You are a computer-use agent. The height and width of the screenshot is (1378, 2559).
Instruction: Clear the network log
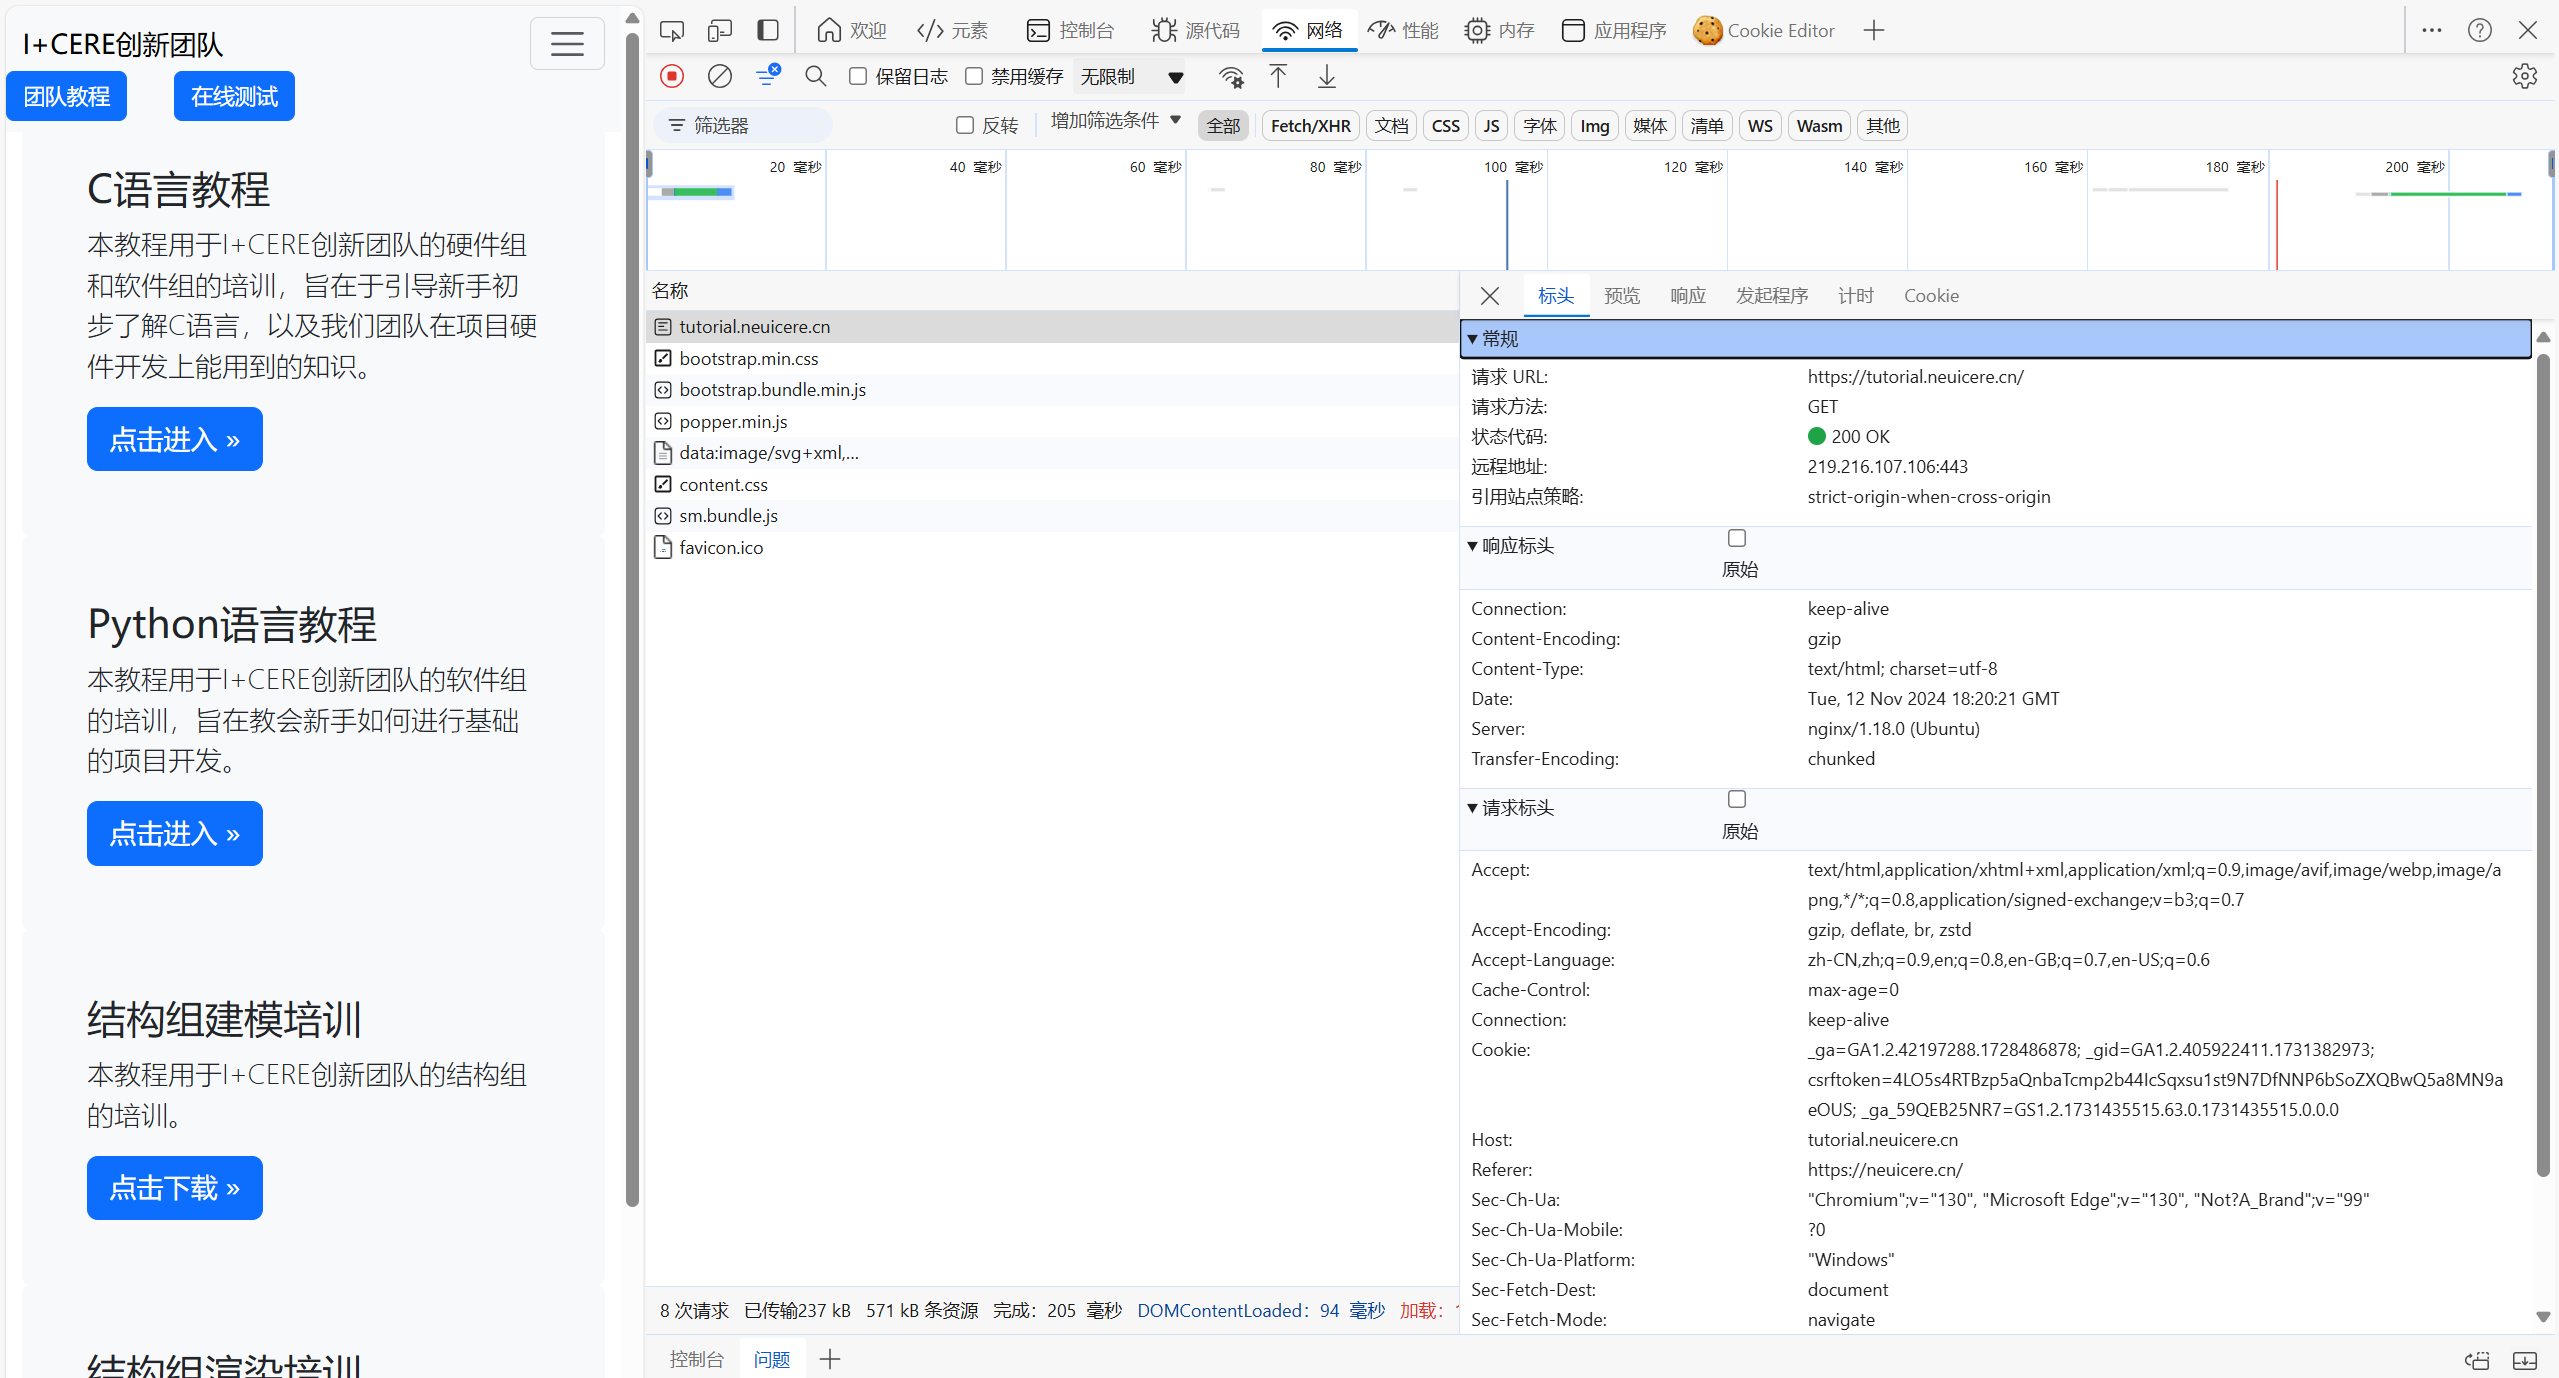click(719, 76)
